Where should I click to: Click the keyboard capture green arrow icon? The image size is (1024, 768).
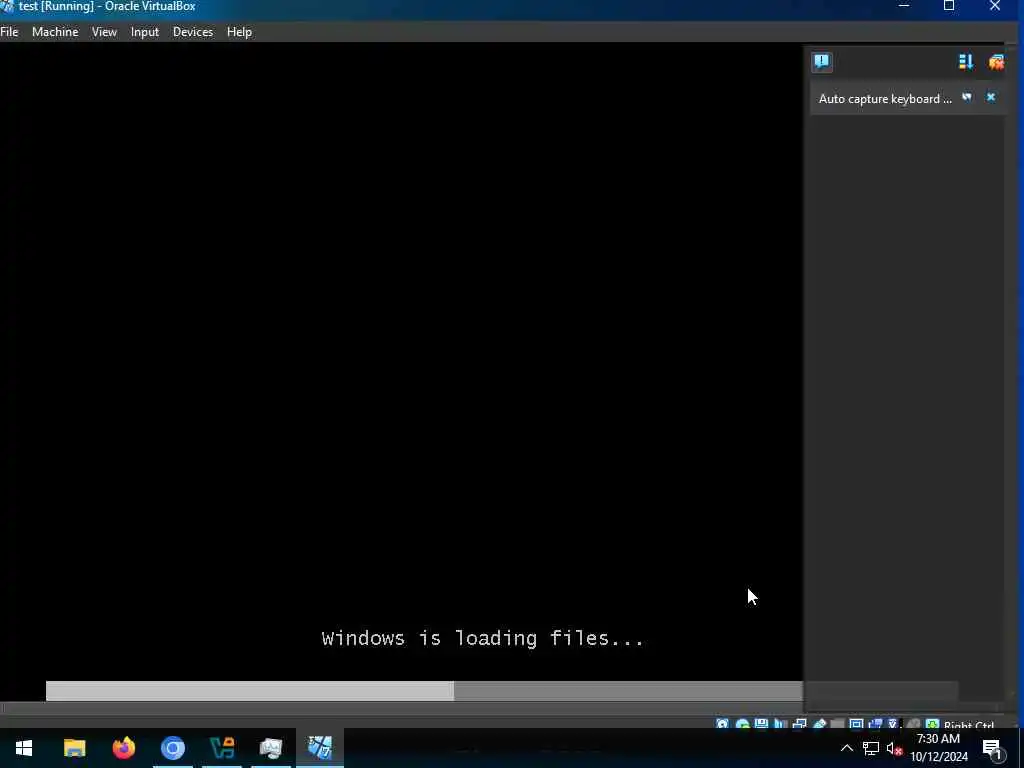pyautogui.click(x=933, y=724)
